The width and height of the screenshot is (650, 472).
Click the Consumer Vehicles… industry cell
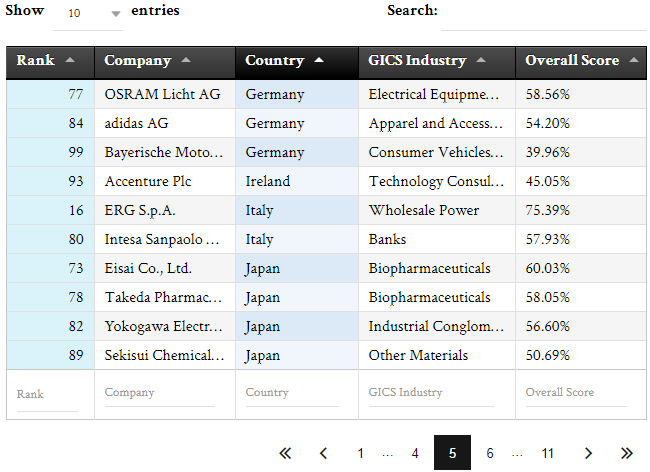[x=437, y=152]
